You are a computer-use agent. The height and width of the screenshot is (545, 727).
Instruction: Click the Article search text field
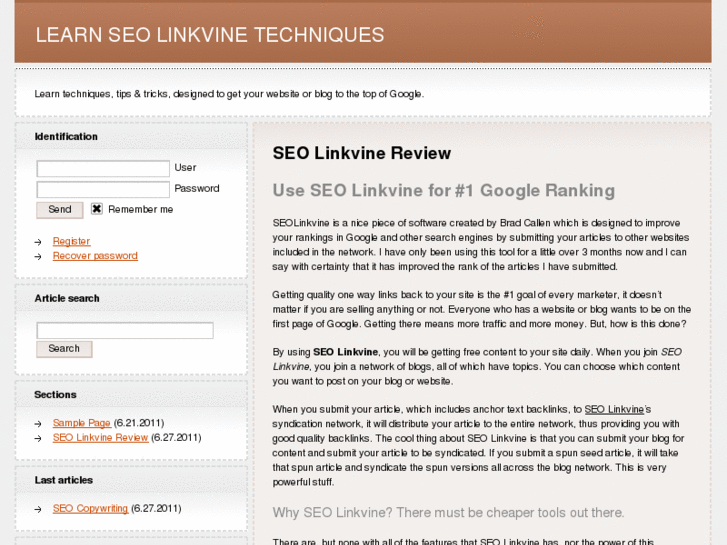tap(125, 330)
